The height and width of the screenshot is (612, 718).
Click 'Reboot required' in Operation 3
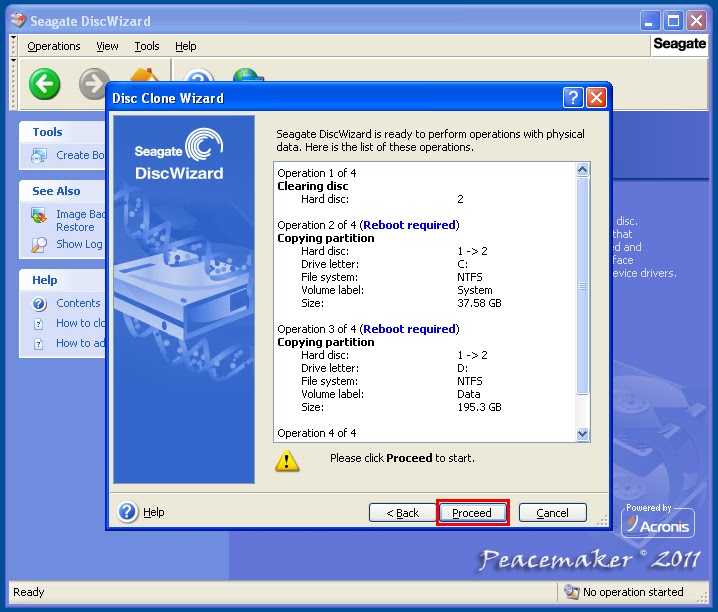tap(409, 329)
